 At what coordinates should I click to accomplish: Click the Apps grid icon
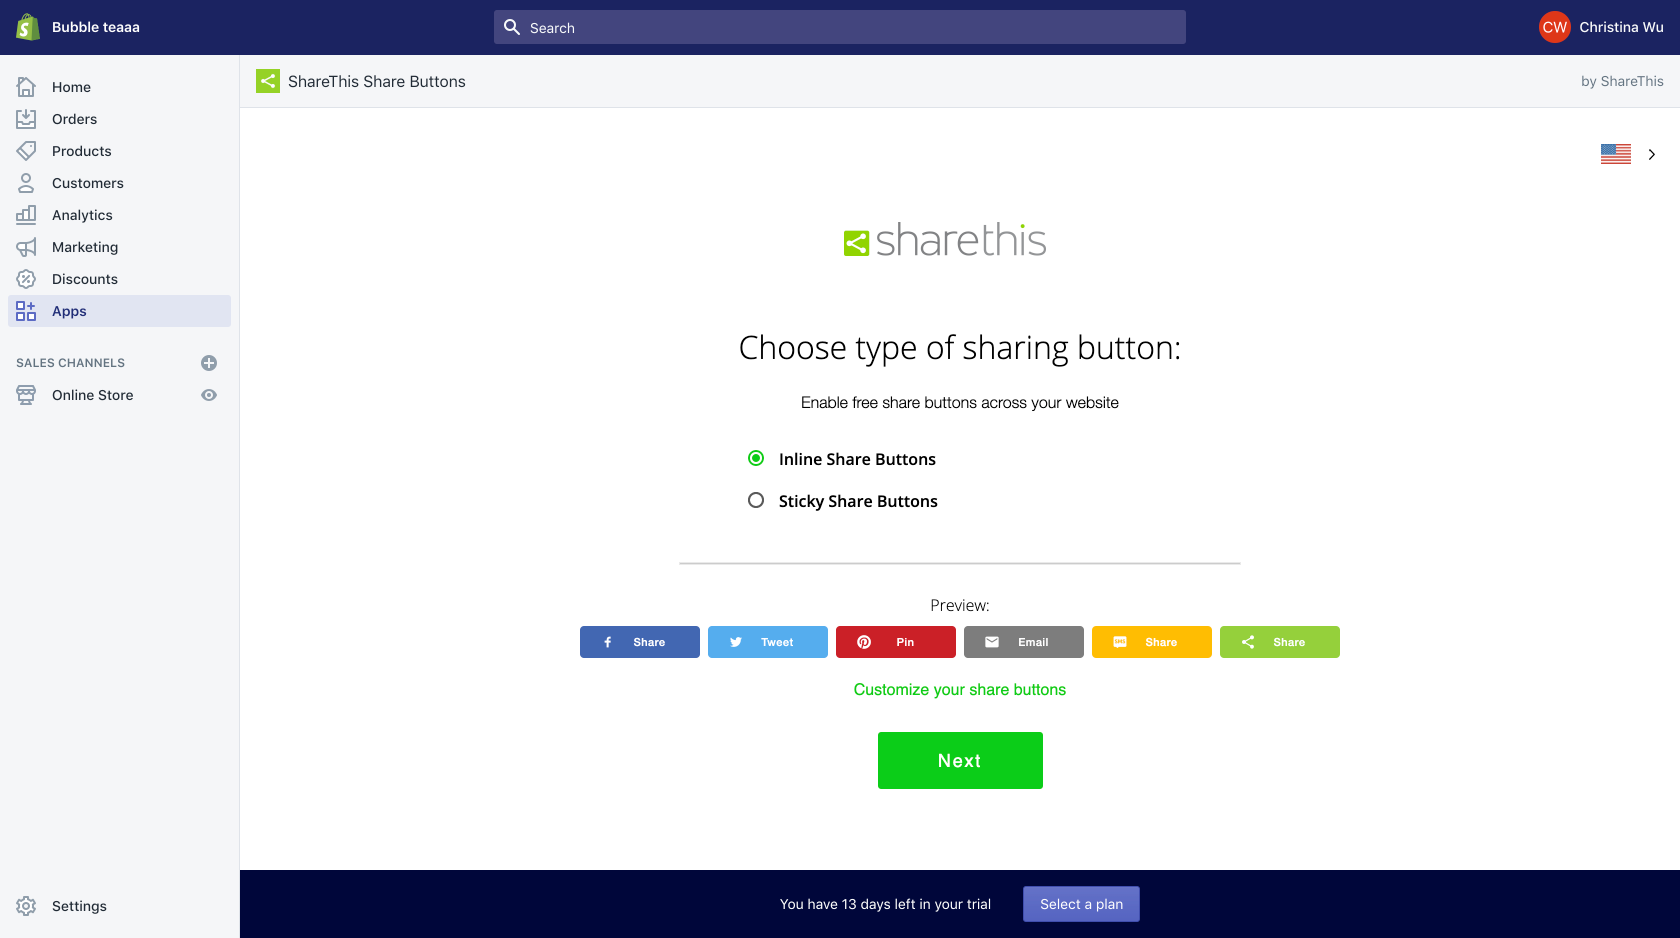point(26,311)
